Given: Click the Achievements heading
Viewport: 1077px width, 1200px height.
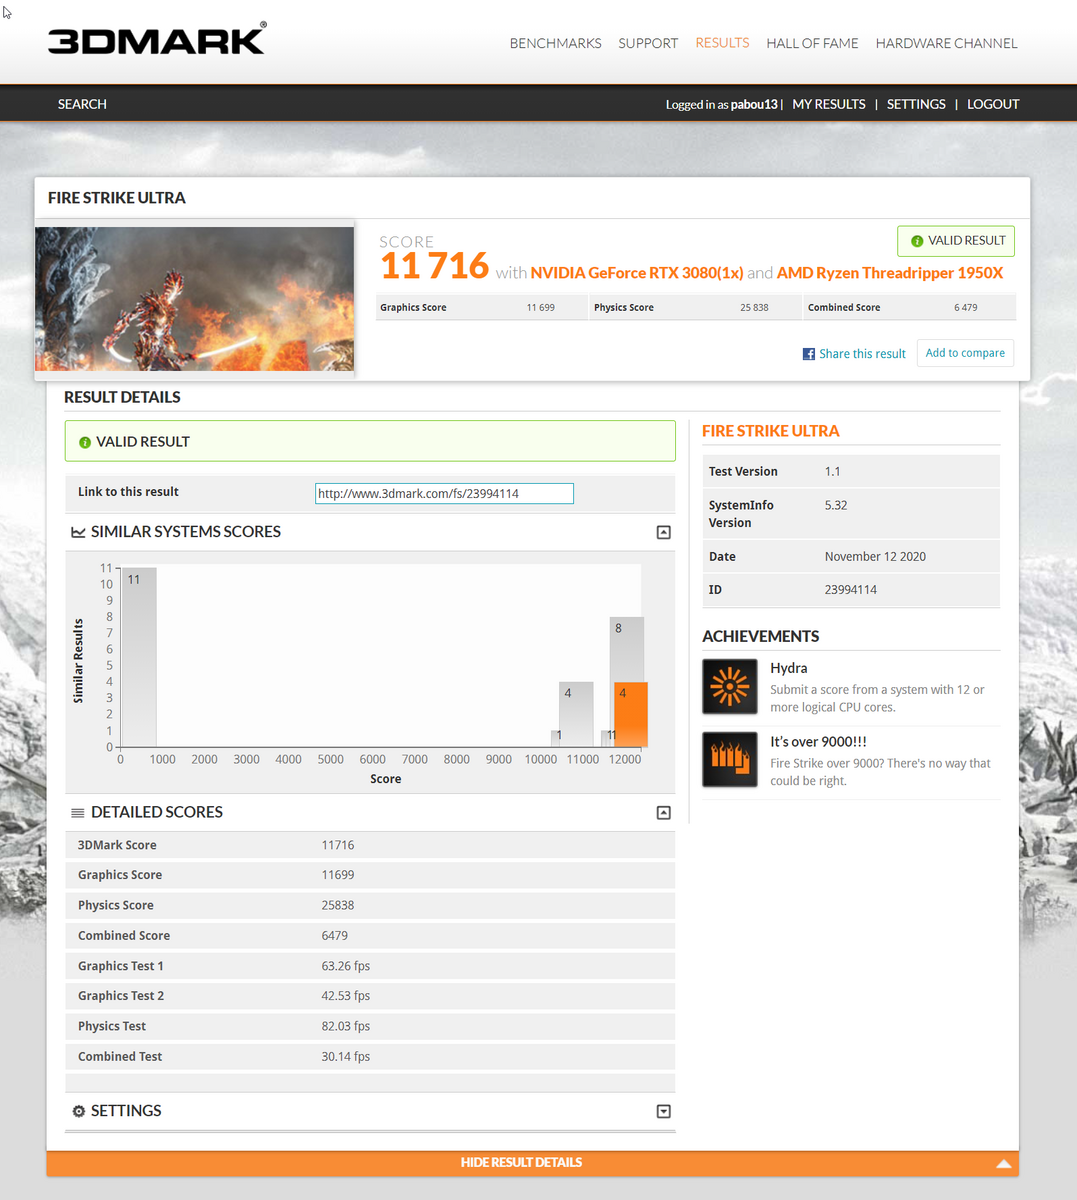Looking at the screenshot, I should 761,636.
